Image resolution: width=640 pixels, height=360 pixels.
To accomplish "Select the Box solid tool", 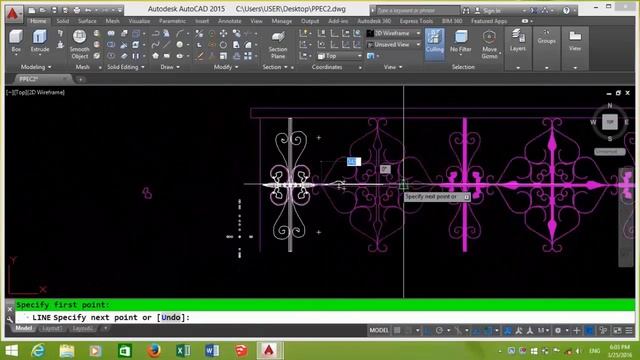I will point(16,41).
